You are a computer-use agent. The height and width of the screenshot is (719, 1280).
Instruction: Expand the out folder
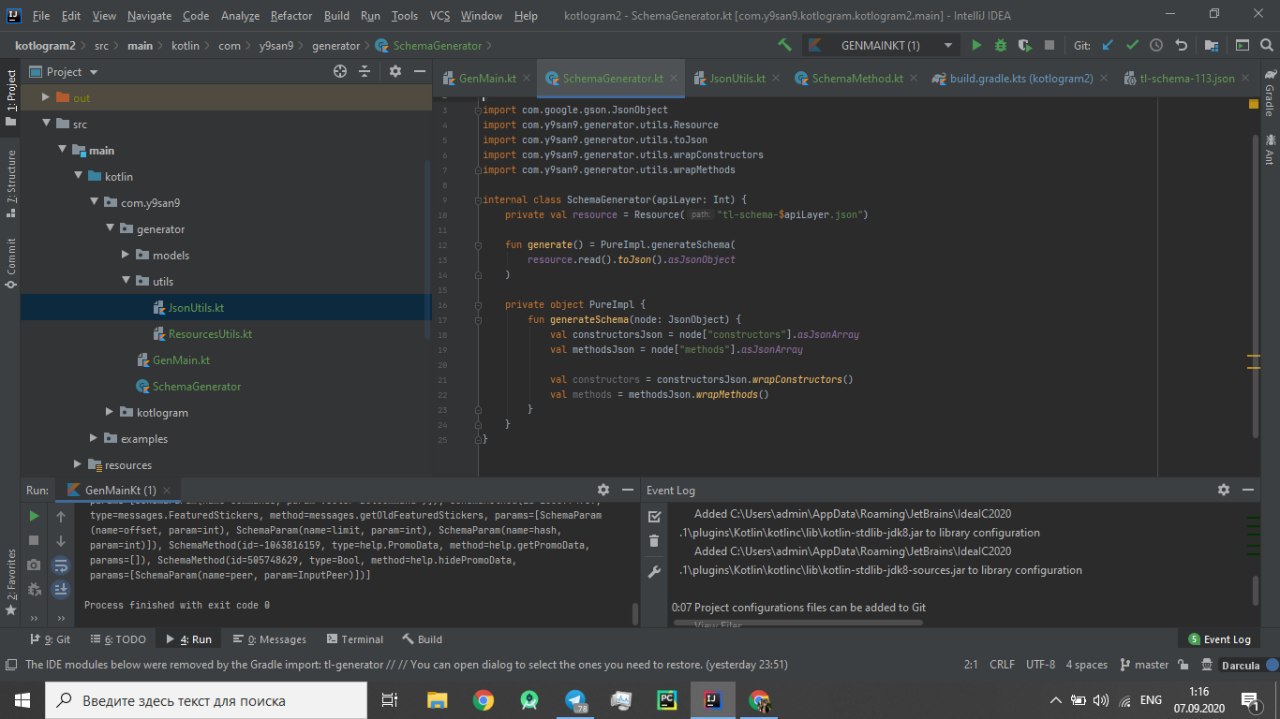pyautogui.click(x=45, y=97)
